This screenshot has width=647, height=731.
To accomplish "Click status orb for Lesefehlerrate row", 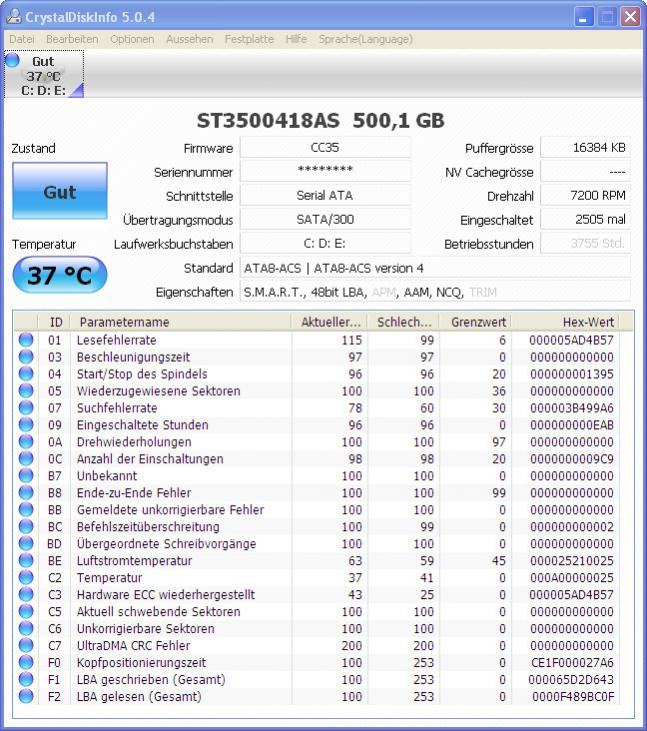I will click(26, 340).
